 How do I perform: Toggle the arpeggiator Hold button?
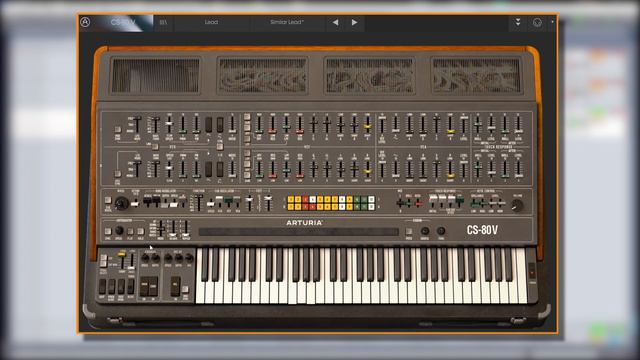[140, 231]
